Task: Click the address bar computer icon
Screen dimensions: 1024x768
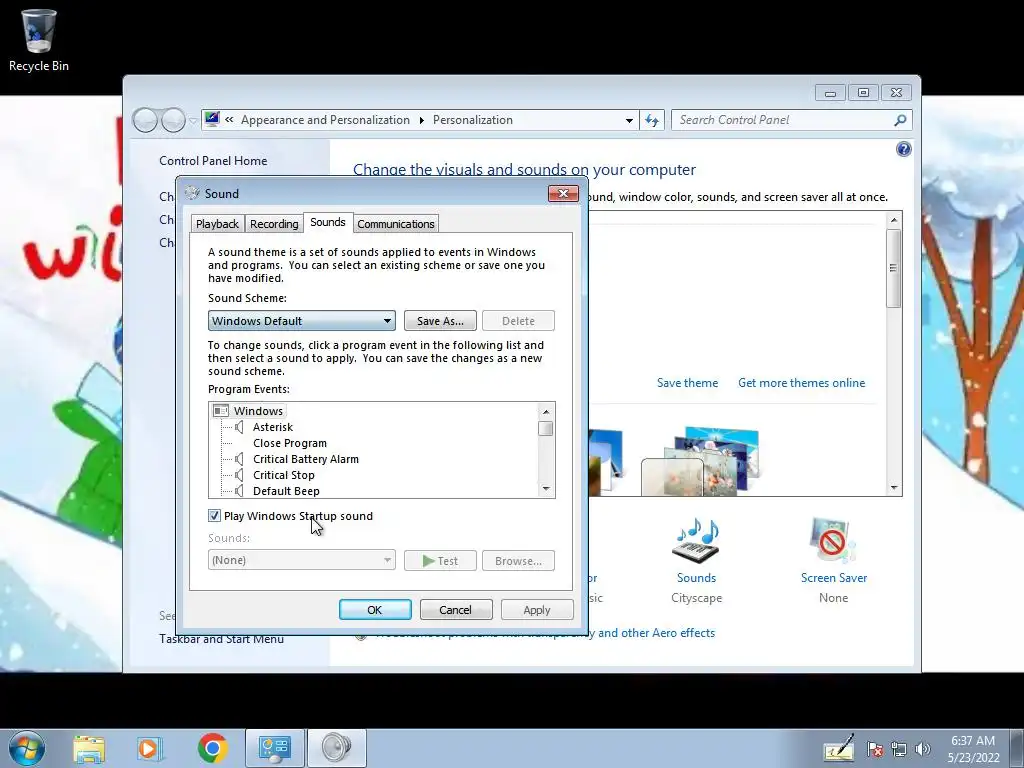Action: [x=212, y=119]
